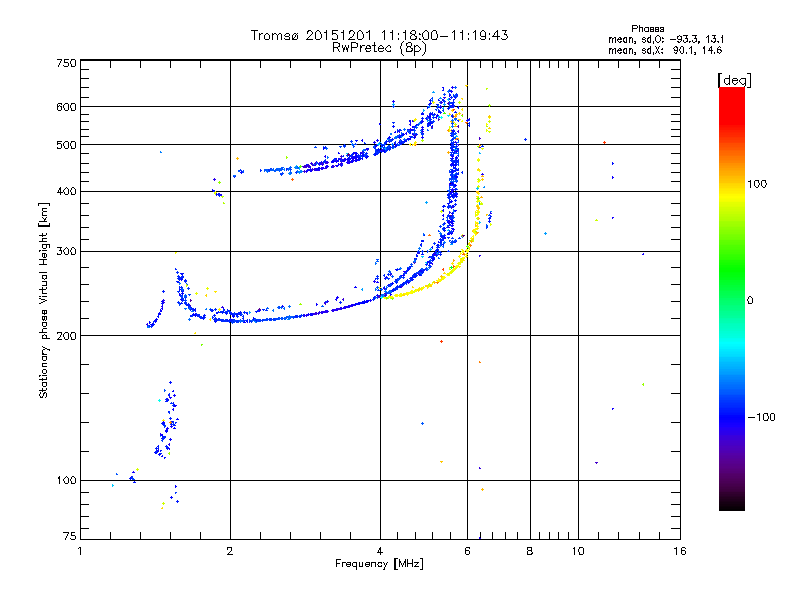Click the x-axis tick label '8'
The image size is (800, 600).
pyautogui.click(x=530, y=551)
